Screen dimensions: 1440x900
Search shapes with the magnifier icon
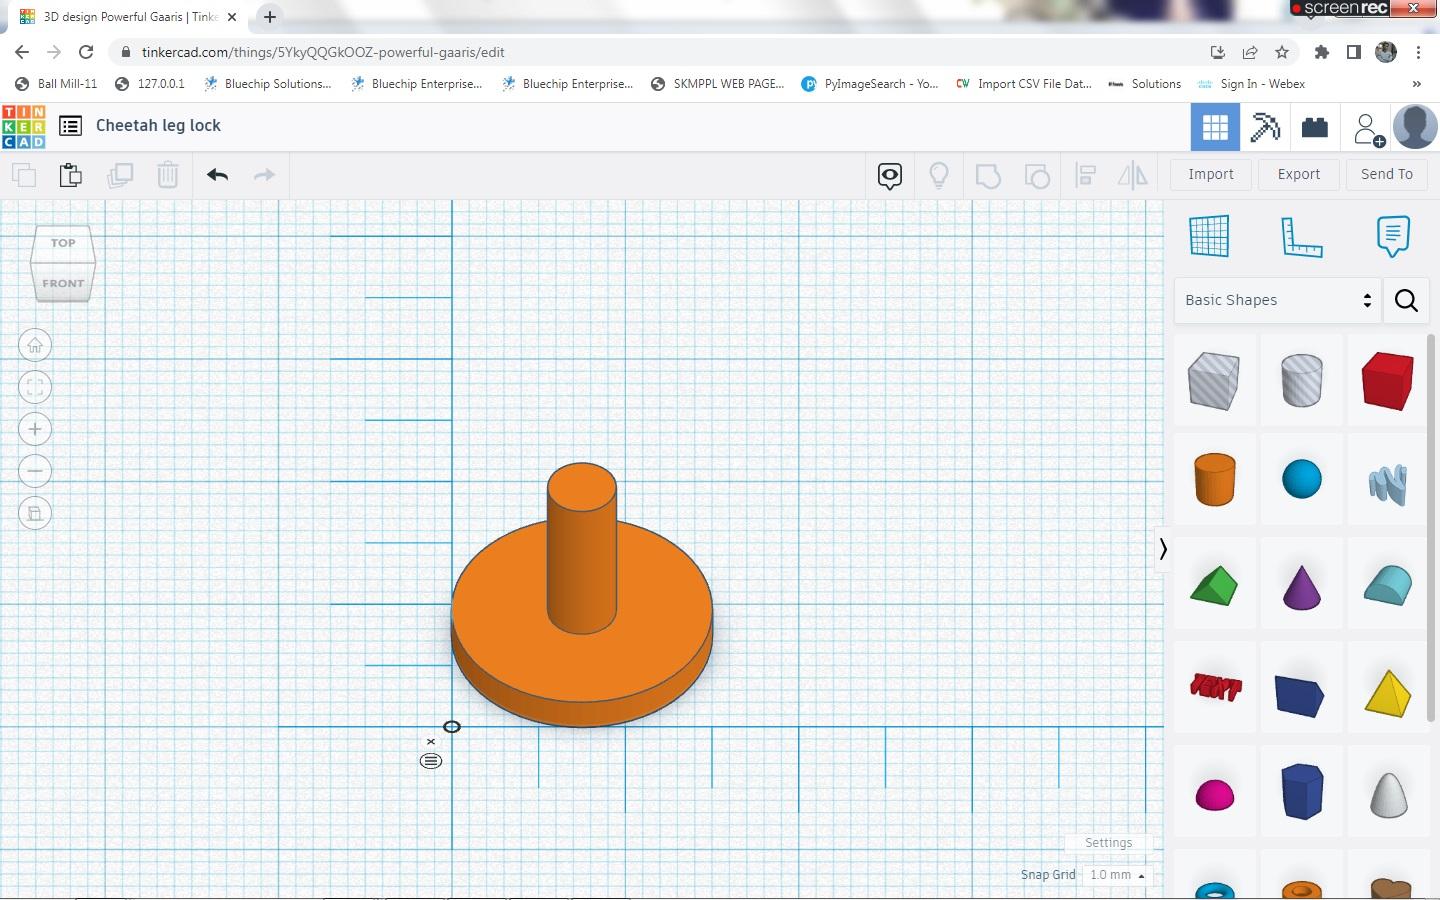pos(1406,300)
